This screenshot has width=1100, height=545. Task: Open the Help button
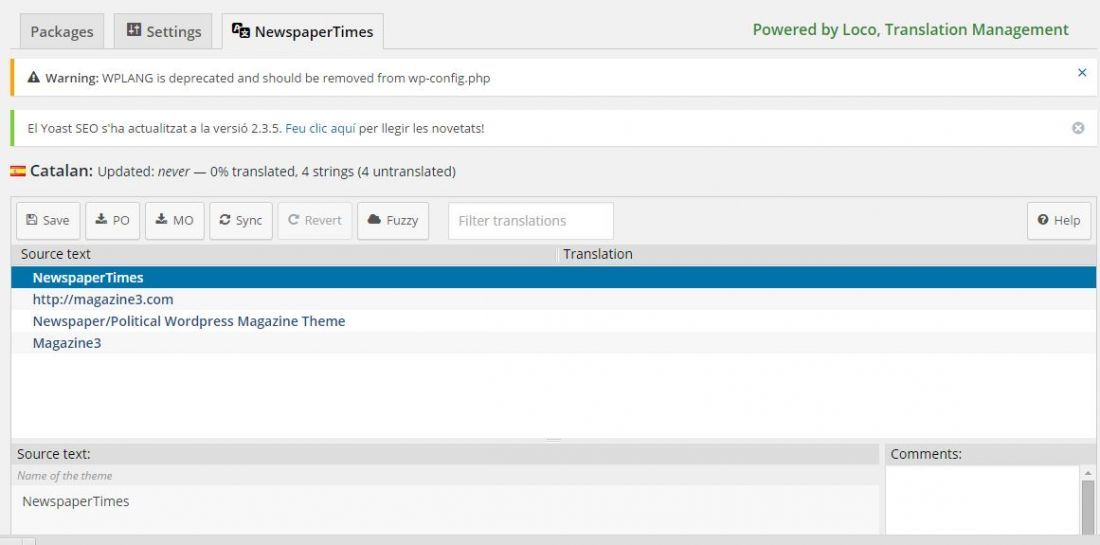(1059, 220)
